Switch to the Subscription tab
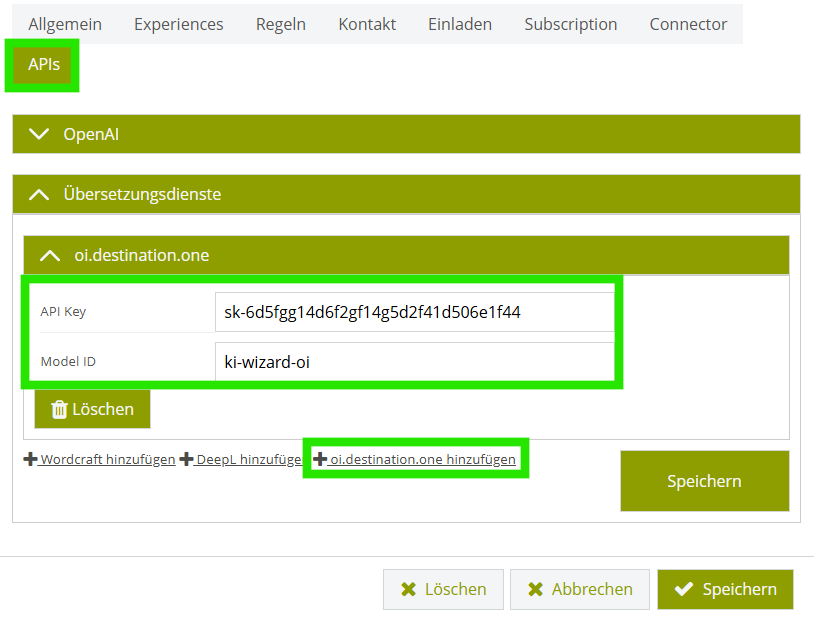Image resolution: width=815 pixels, height=625 pixels. coord(570,24)
